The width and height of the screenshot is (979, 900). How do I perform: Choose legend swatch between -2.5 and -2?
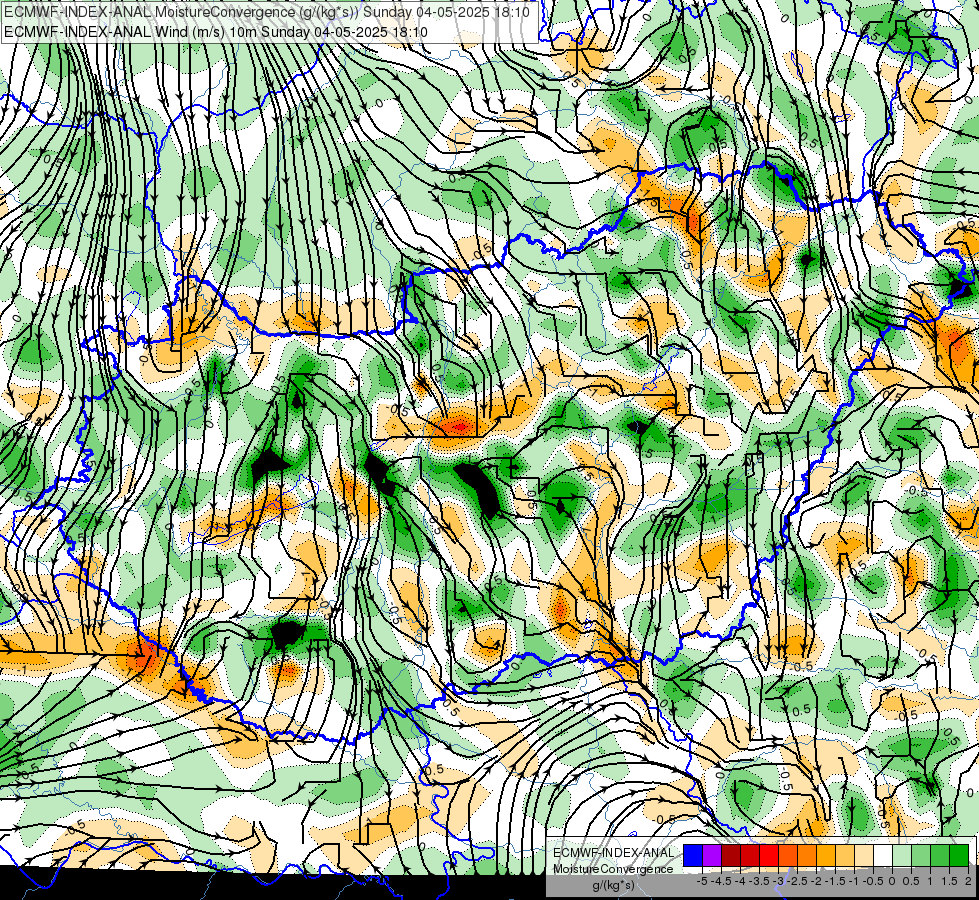(x=807, y=855)
